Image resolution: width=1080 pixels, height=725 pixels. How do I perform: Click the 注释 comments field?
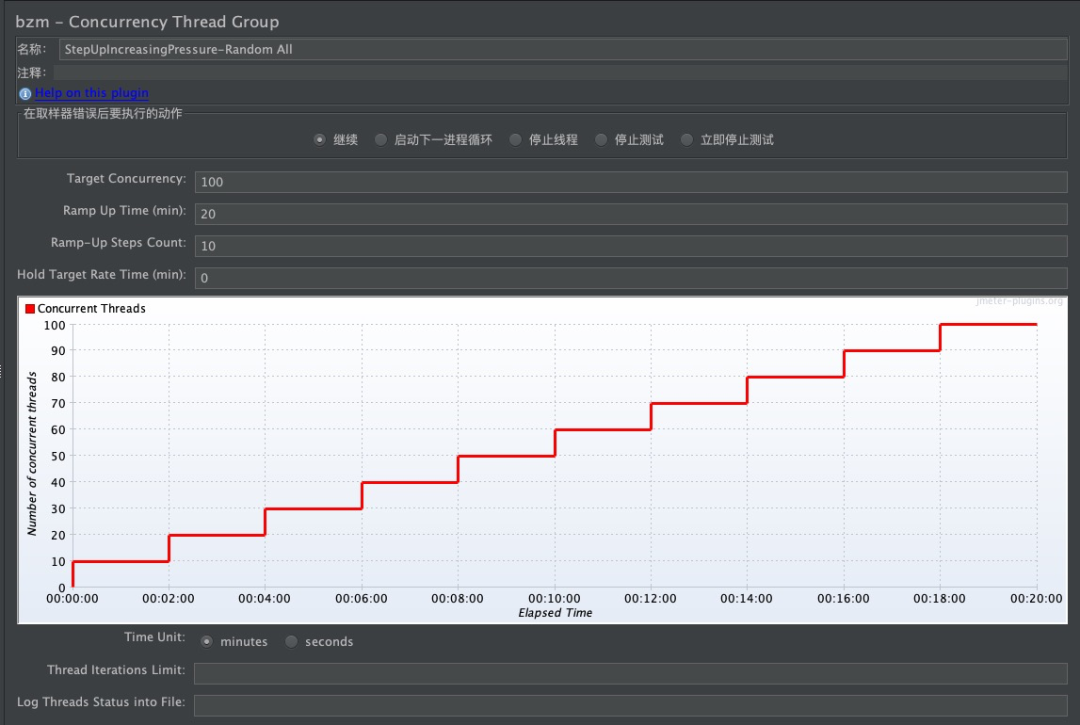[559, 73]
